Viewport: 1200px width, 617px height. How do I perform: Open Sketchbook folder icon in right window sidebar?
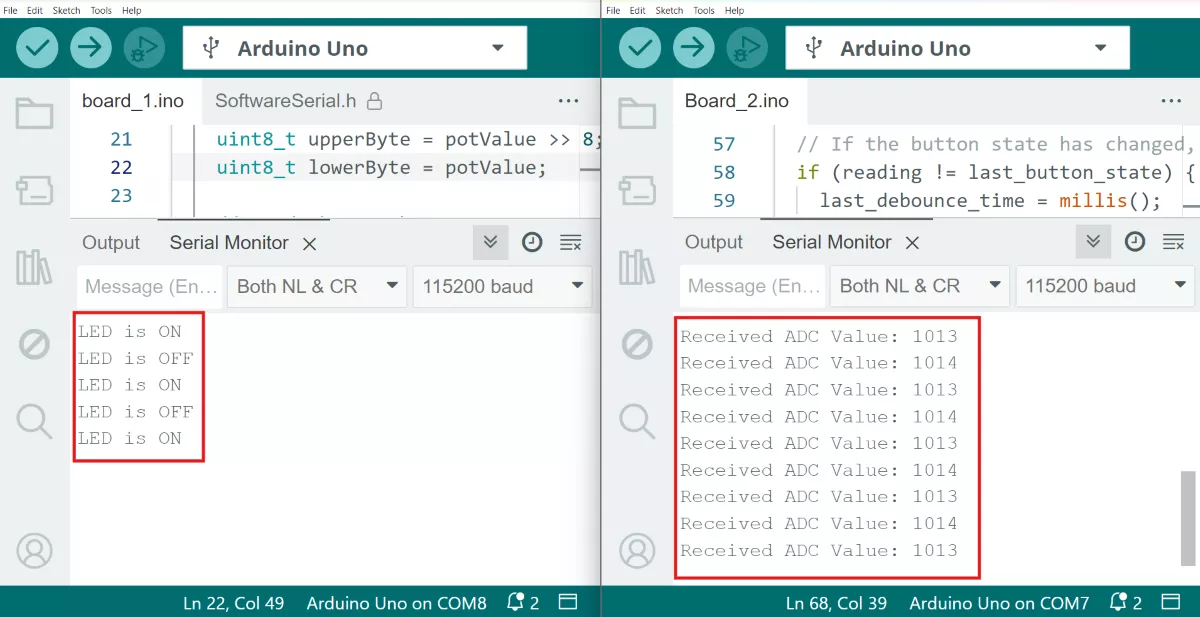click(x=637, y=113)
